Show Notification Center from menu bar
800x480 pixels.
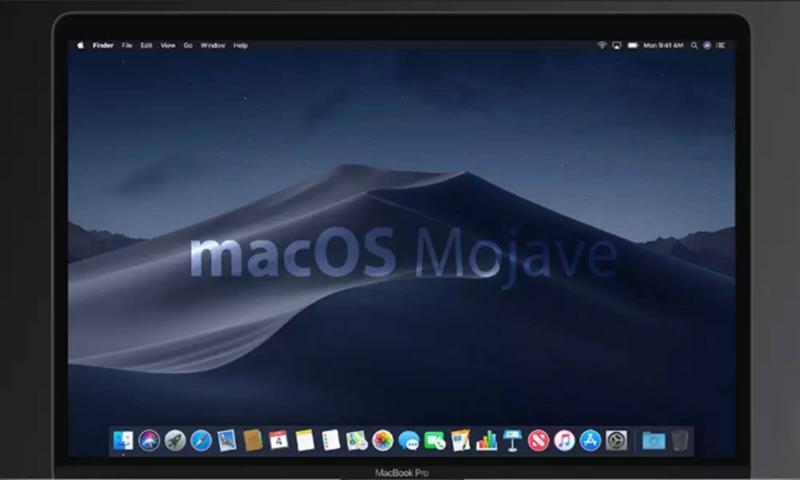click(x=721, y=45)
